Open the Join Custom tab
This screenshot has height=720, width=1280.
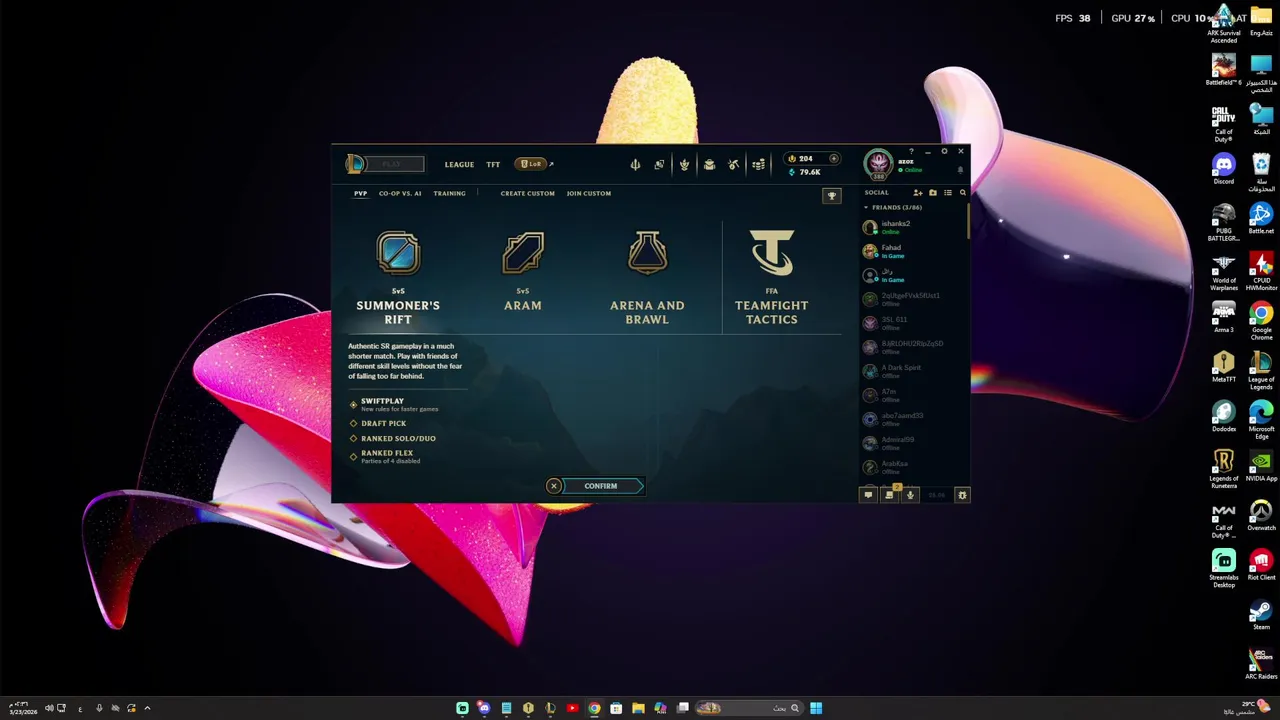(x=589, y=193)
